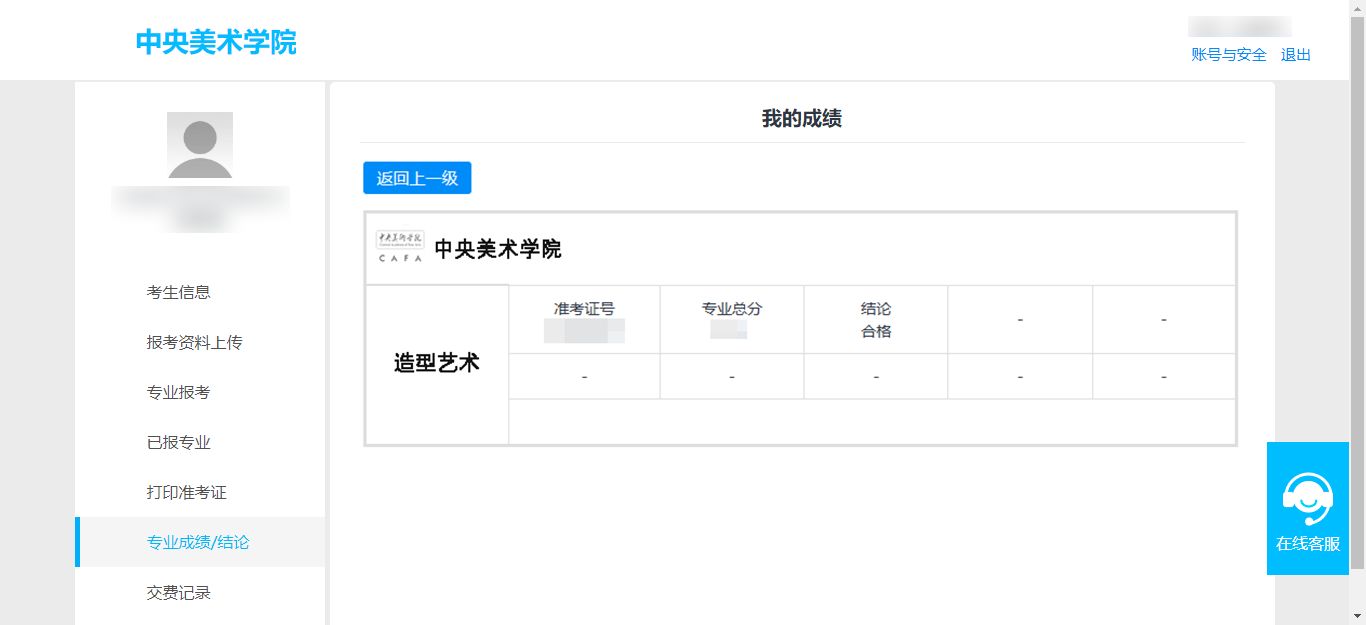Click the user avatar profile picture
The width and height of the screenshot is (1366, 625).
(x=200, y=145)
